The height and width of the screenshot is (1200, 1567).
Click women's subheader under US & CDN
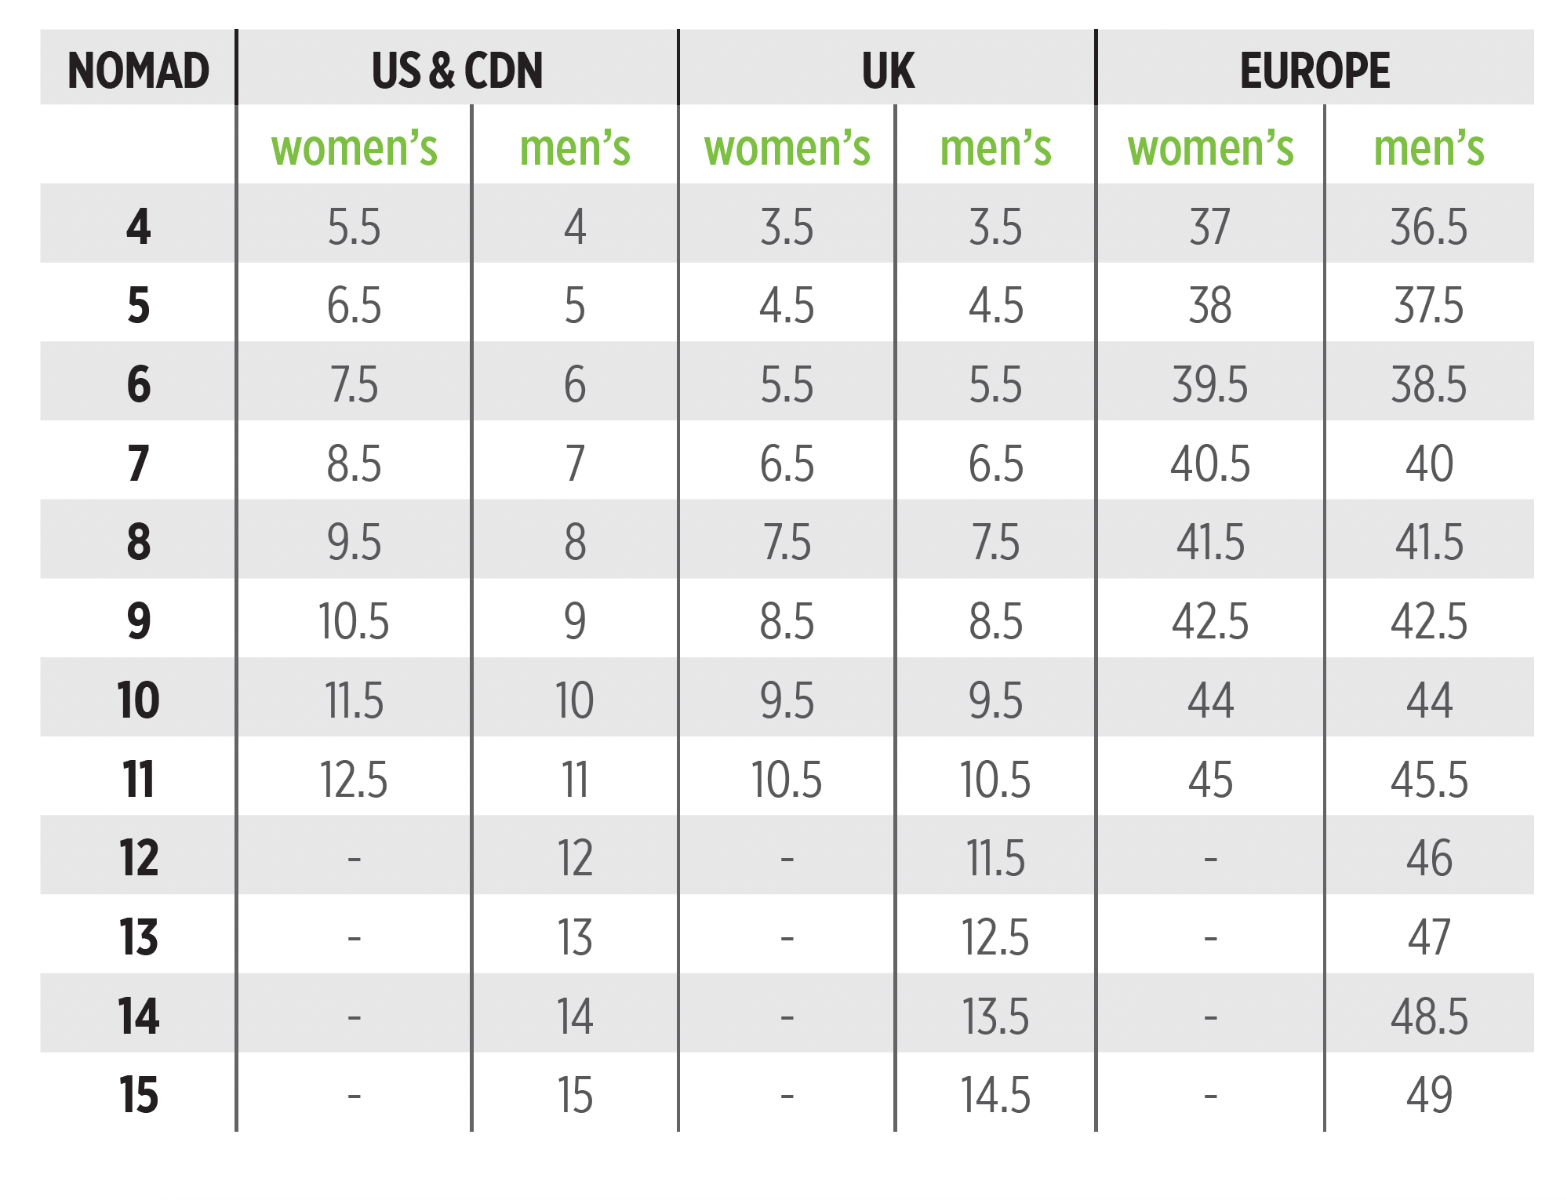coord(354,148)
